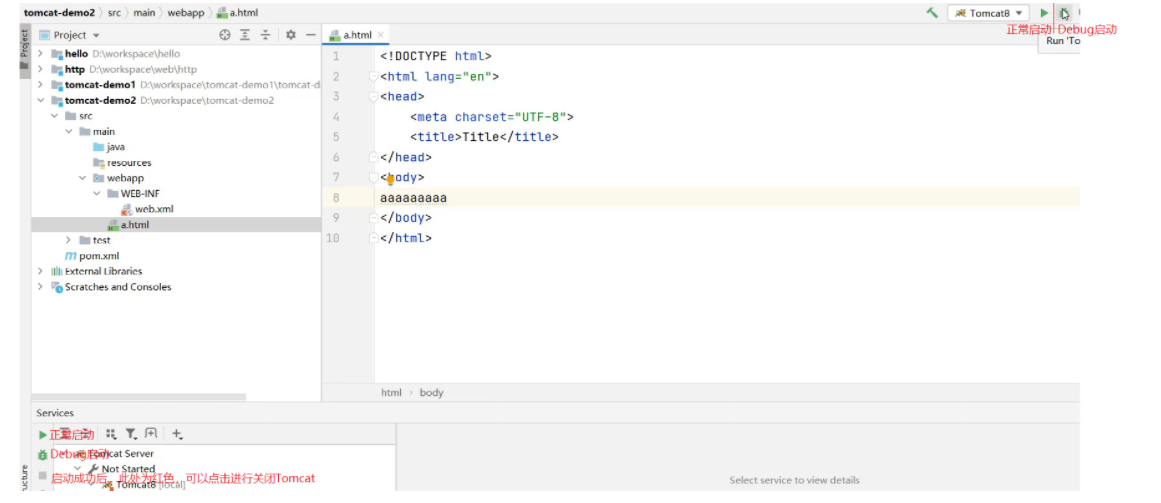Collapse the tomcat-demo2 project node
1161x503 pixels.
tap(41, 100)
